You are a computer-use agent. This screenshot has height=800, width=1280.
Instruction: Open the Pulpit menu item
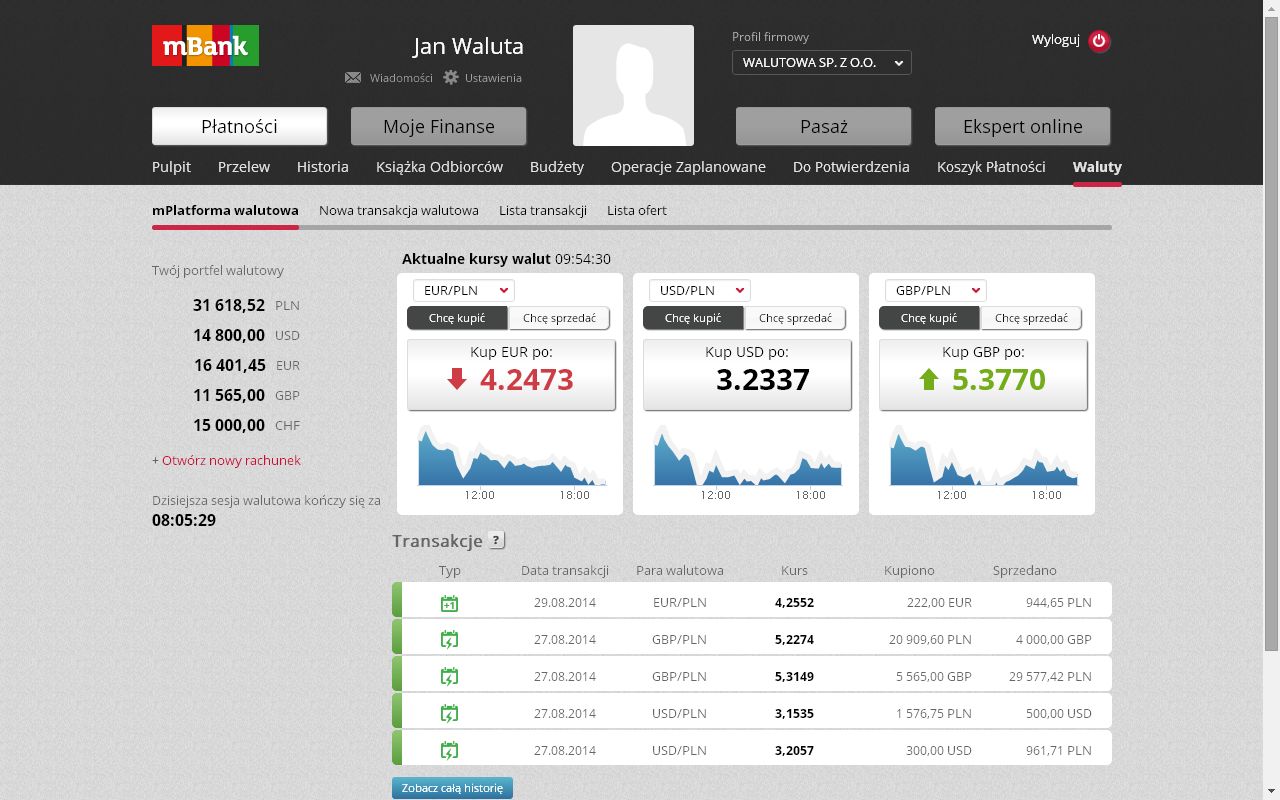point(171,167)
